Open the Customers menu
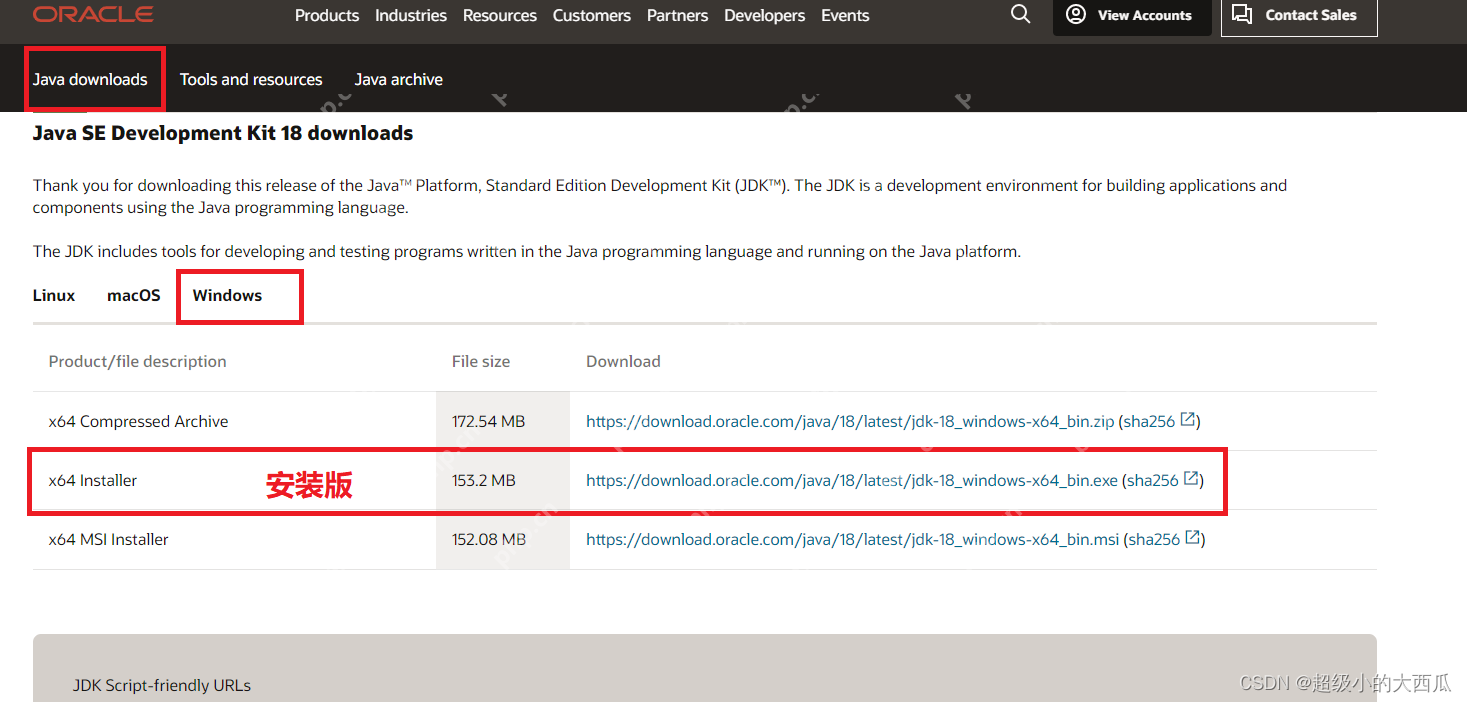 click(592, 15)
